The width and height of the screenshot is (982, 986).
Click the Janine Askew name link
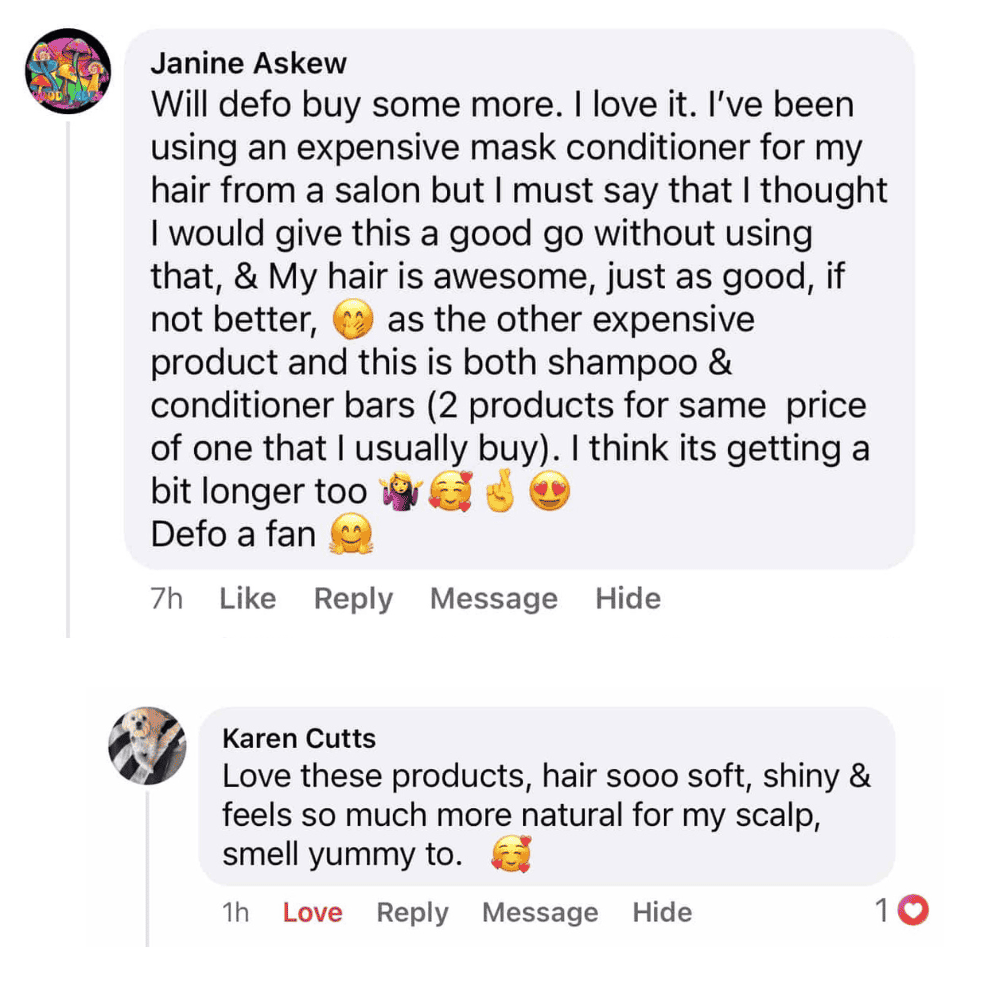(248, 63)
